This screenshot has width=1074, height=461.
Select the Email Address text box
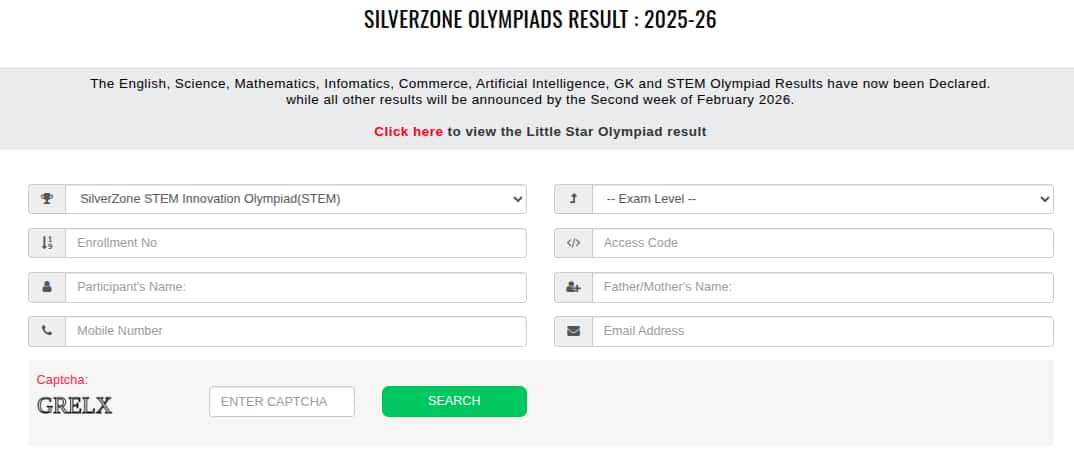coord(822,331)
